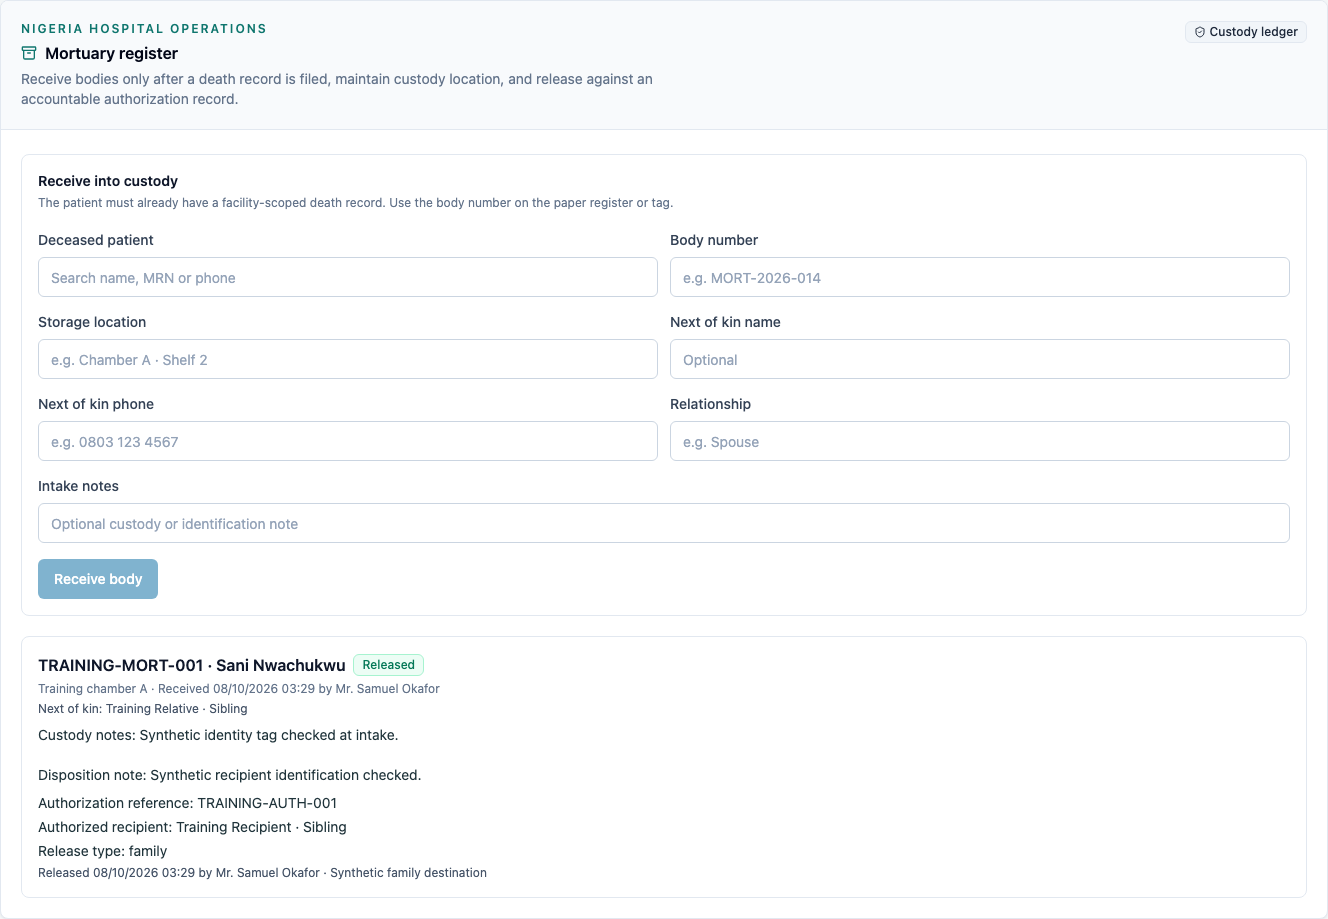Click the Deceased patient field label
Viewport: 1328px width, 919px height.
(x=96, y=240)
